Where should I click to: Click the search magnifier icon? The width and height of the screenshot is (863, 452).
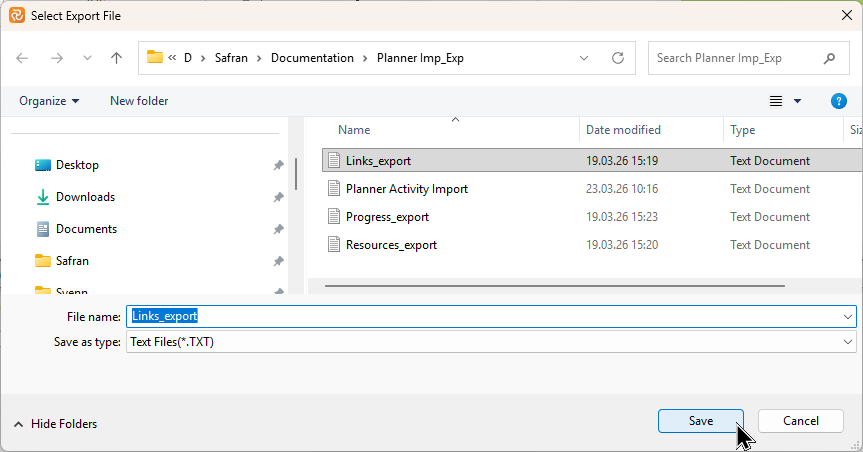[829, 58]
